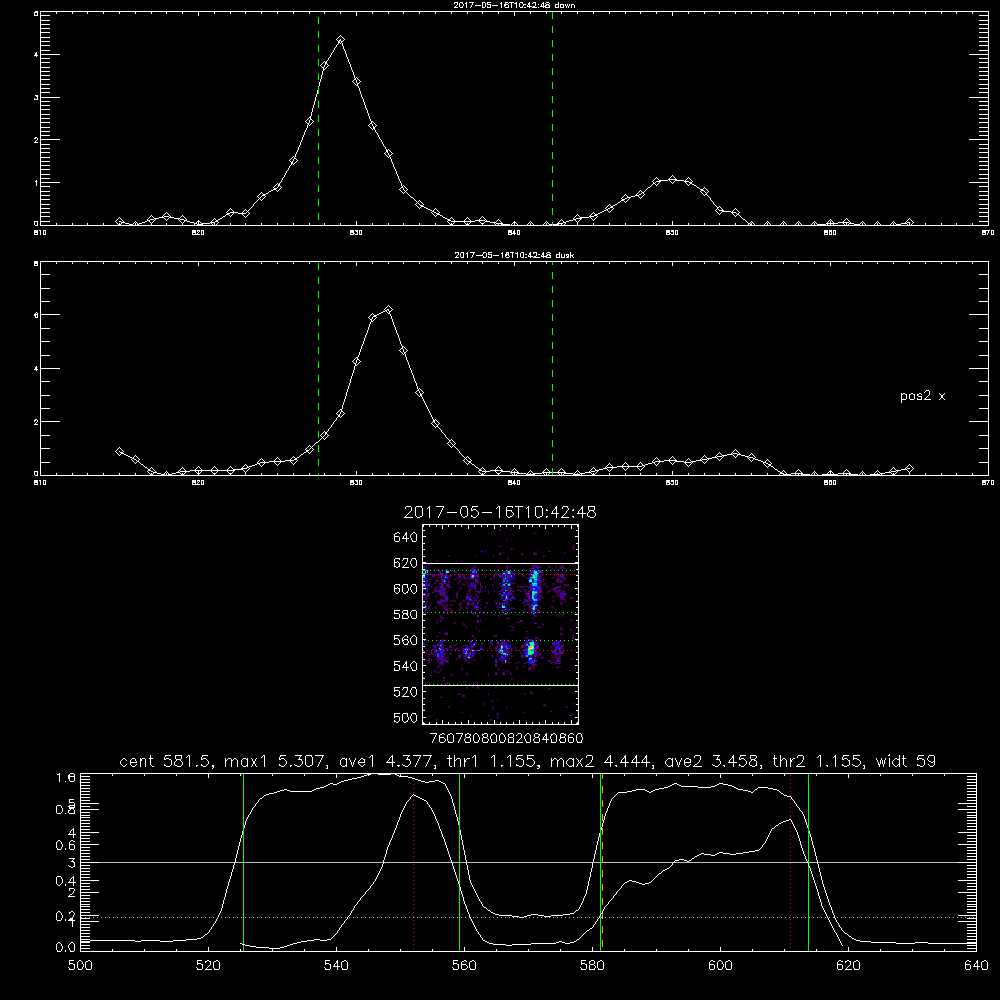Viewport: 1000px width, 1000px height.
Task: Click the bottom plot x-axis label 600
Action: [720, 966]
